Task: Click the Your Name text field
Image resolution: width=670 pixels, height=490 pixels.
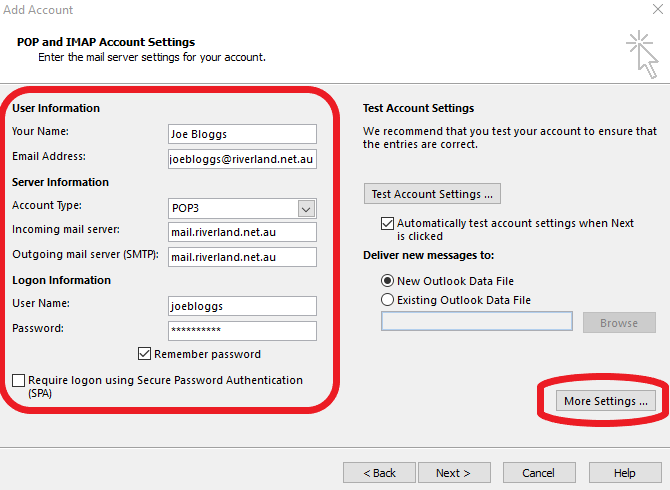Action: (x=242, y=134)
